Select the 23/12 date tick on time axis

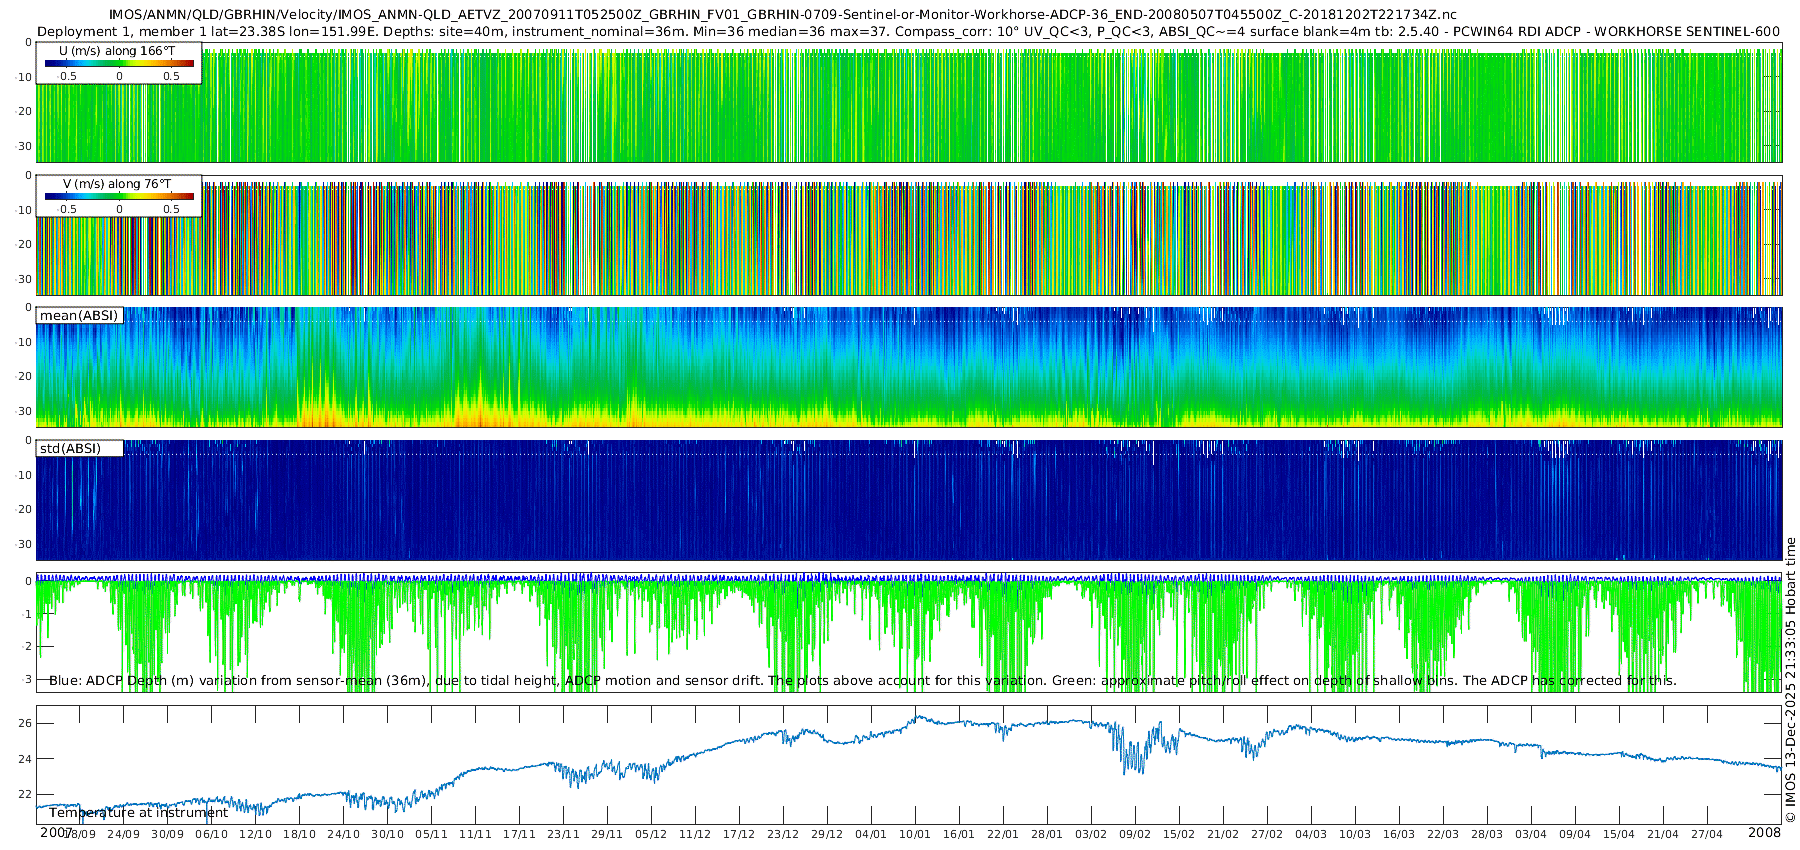783,834
